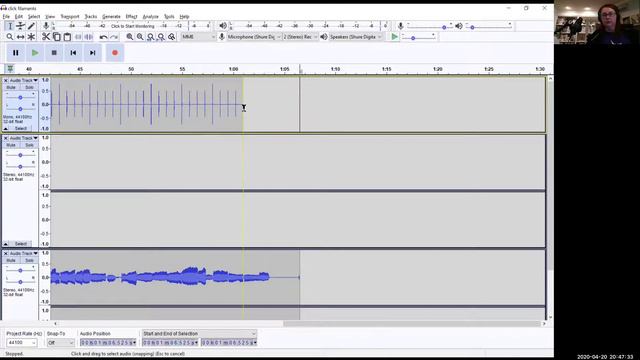Viewport: 640px width, 360px height.
Task: Select the Zoom magnifier tool
Action: coord(10,37)
